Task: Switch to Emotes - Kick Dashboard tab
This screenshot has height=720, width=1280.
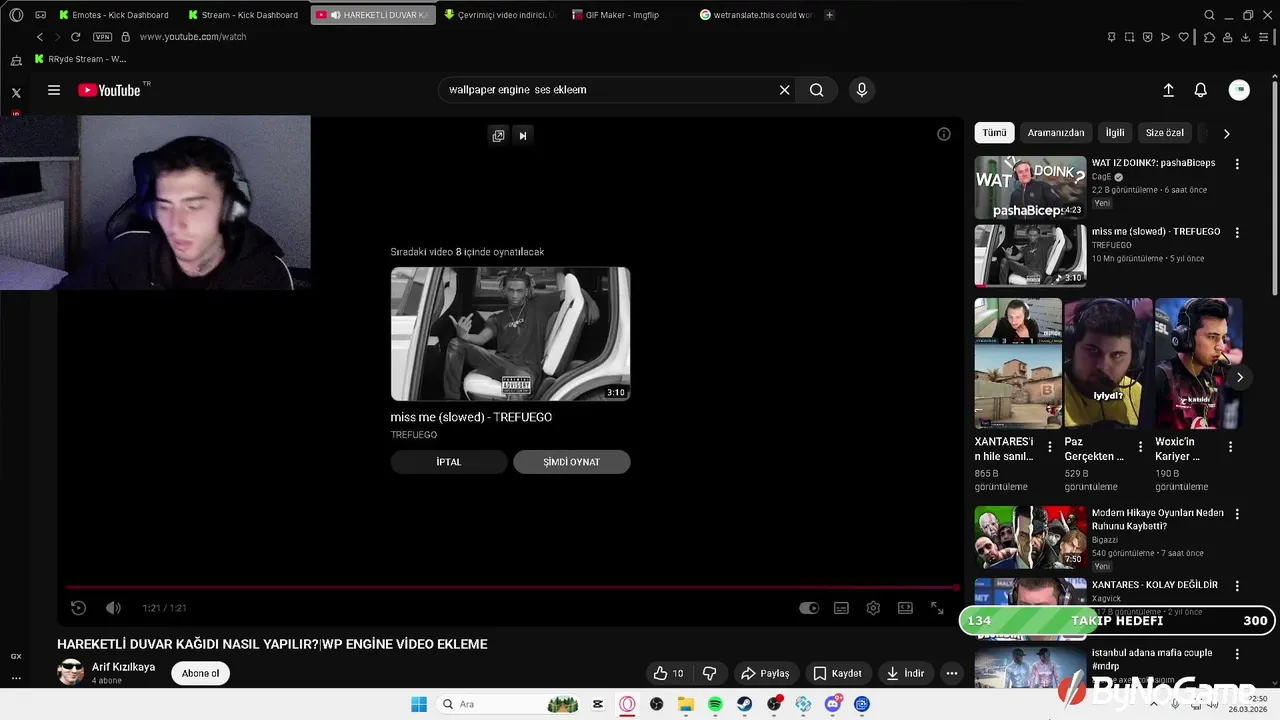Action: coord(113,15)
